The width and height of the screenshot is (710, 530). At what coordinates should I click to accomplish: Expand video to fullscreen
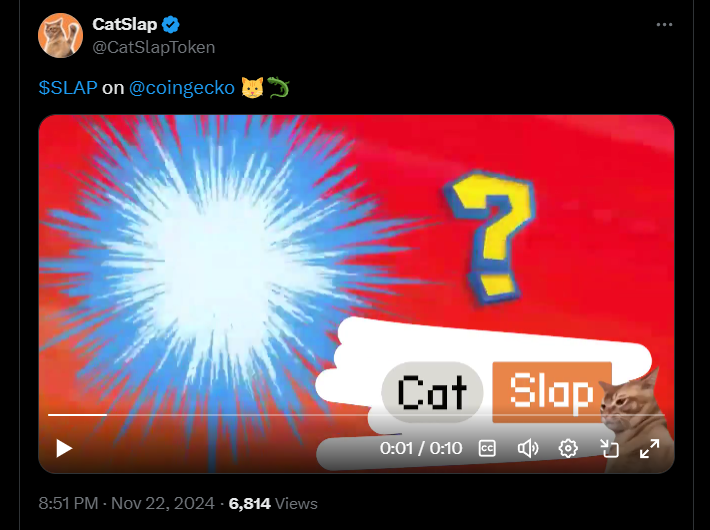tap(649, 448)
